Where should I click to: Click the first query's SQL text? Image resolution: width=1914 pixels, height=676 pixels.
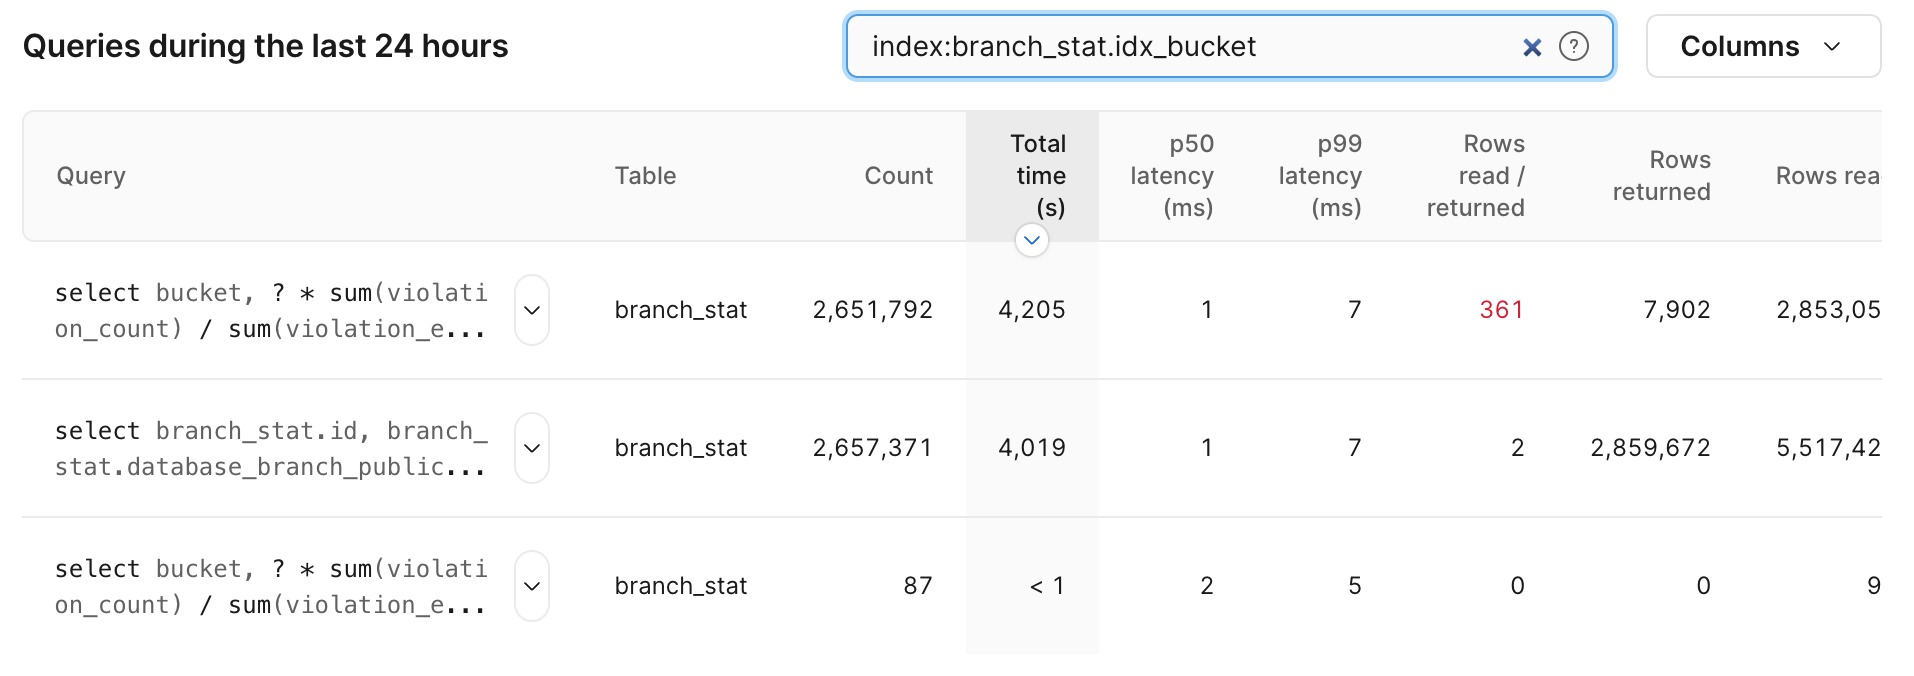pos(270,310)
